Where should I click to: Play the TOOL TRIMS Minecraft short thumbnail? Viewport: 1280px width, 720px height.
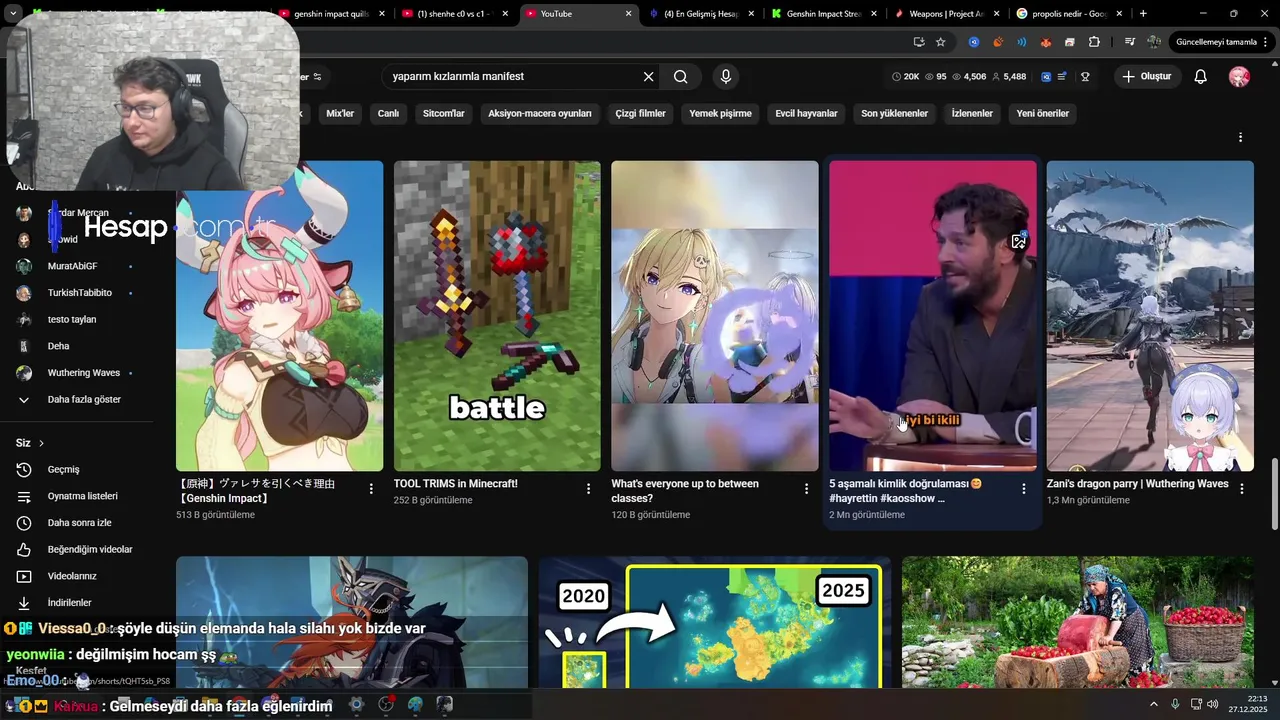click(x=497, y=316)
